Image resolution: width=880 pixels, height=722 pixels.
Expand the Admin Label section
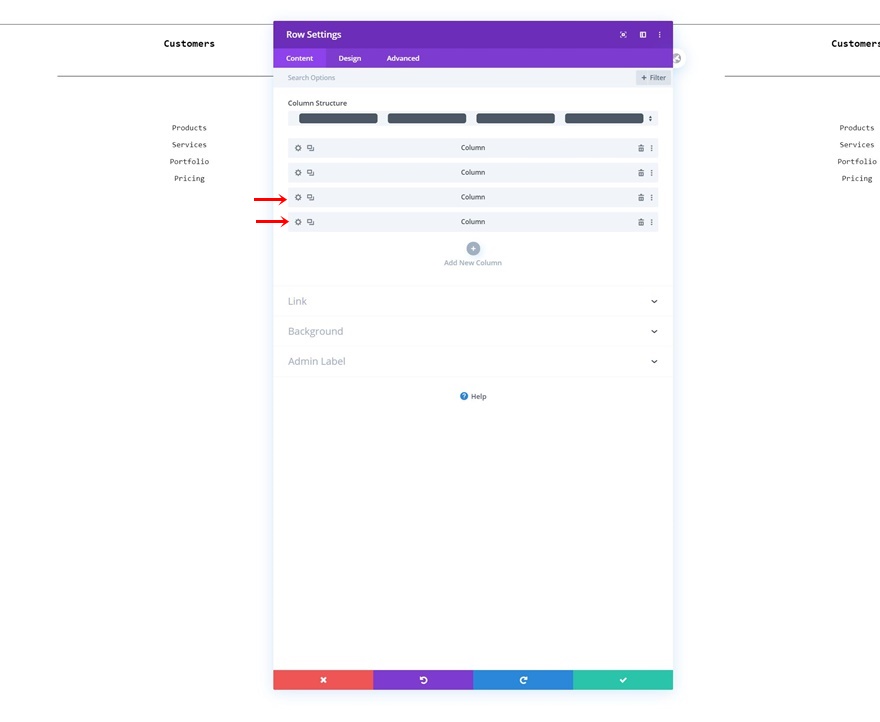[x=473, y=362]
